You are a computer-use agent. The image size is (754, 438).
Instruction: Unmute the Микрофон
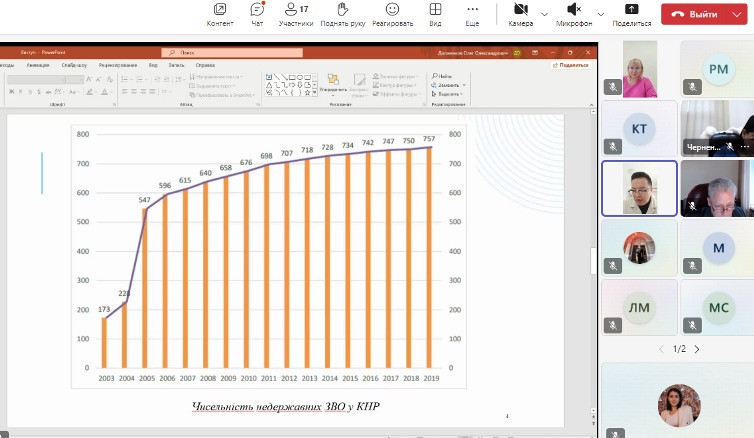pos(573,10)
